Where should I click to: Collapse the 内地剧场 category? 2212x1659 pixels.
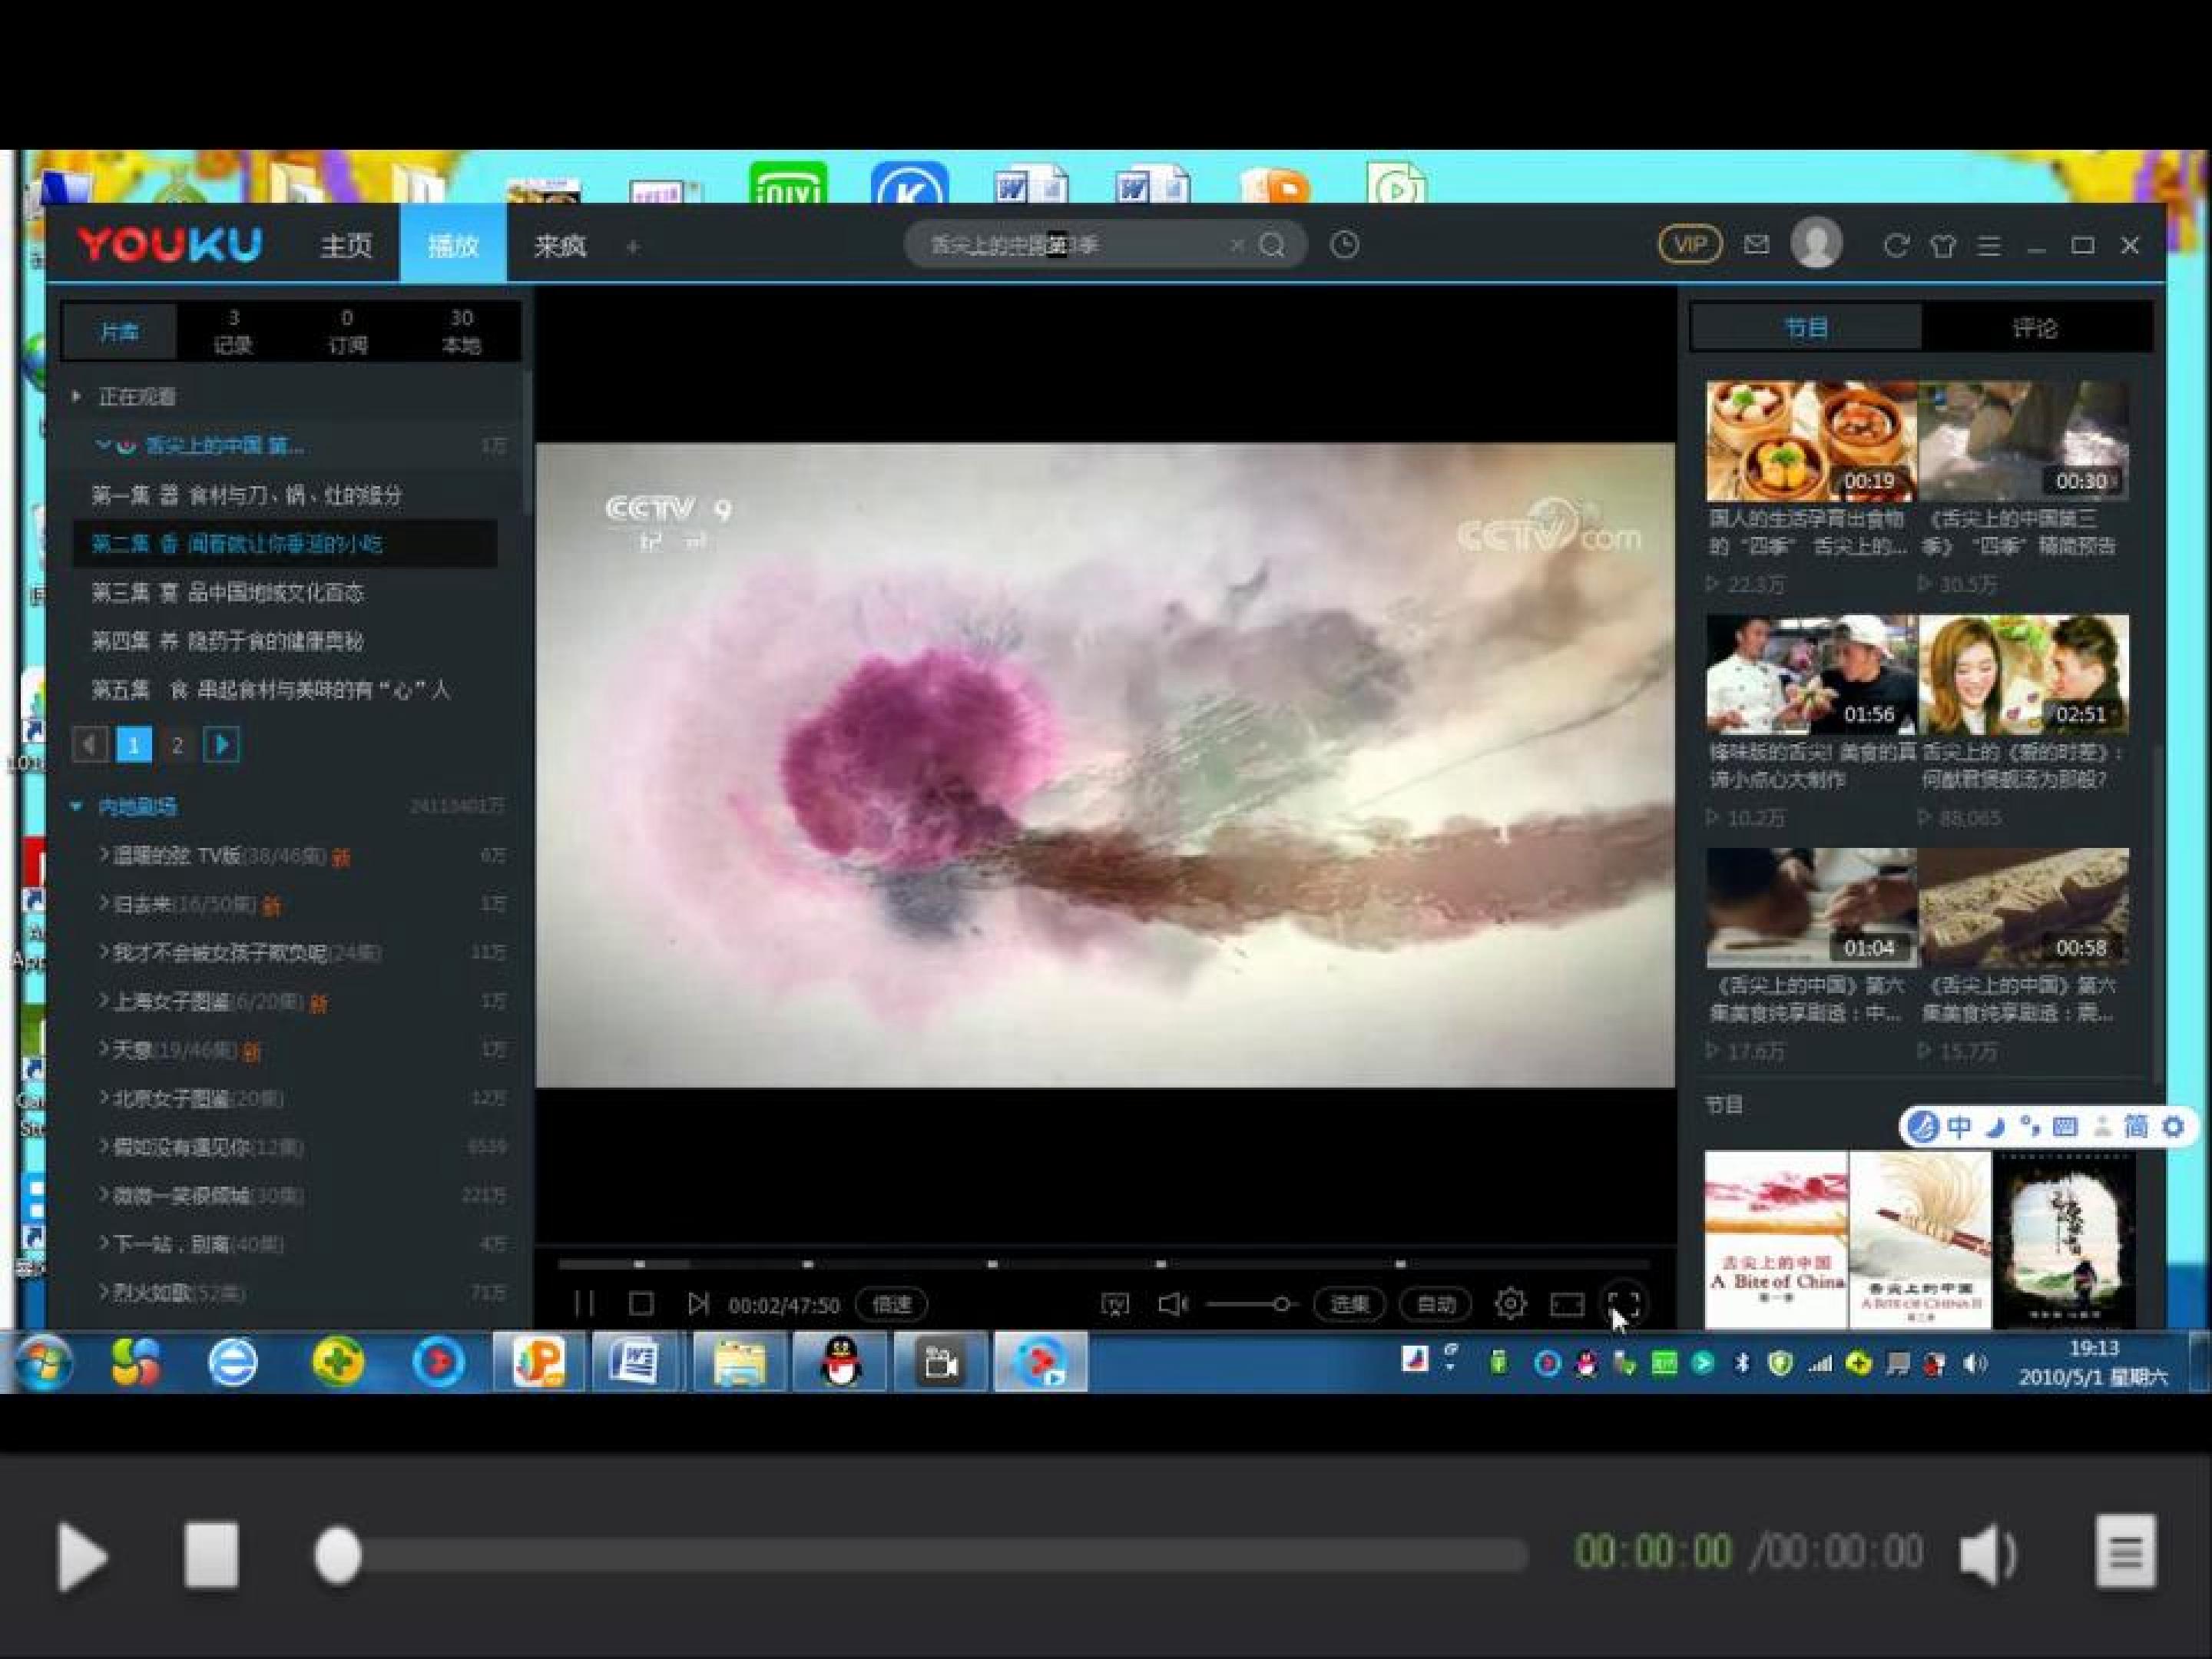point(77,806)
